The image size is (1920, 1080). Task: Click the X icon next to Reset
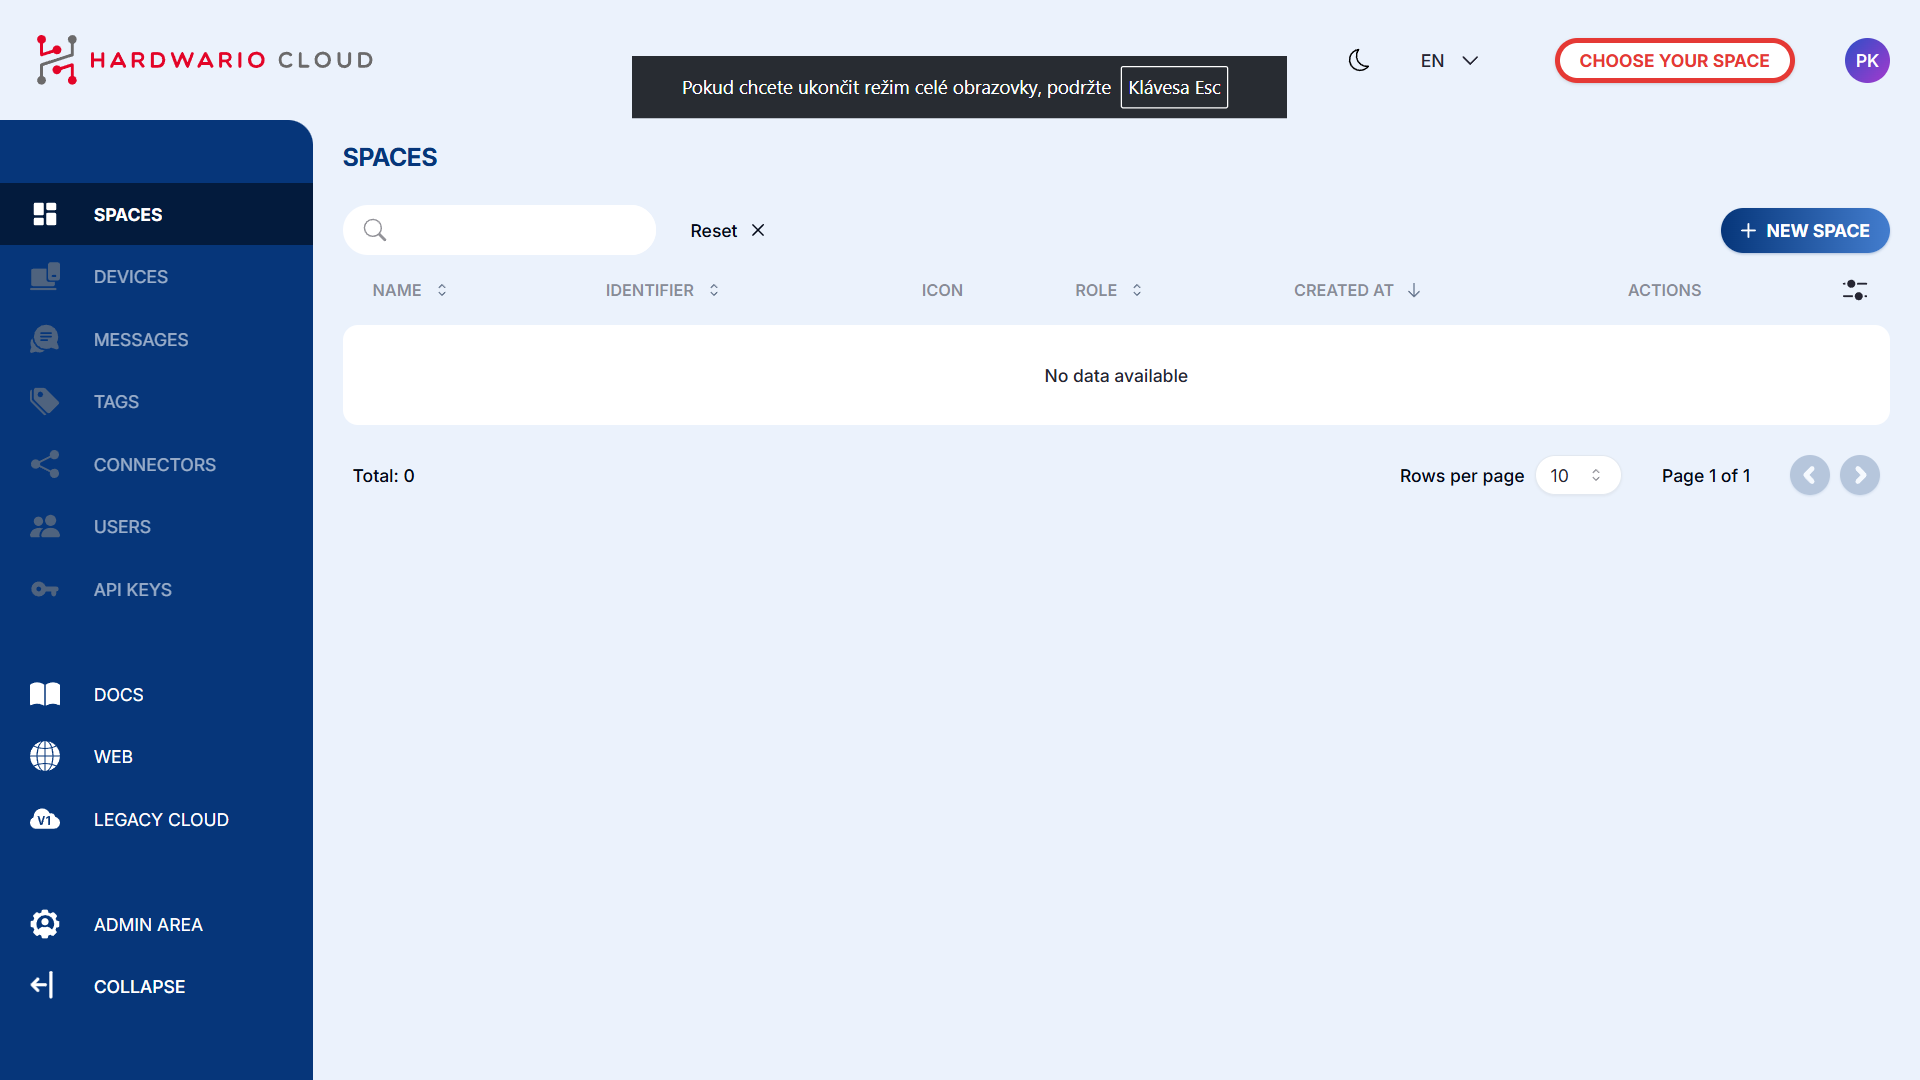tap(758, 230)
